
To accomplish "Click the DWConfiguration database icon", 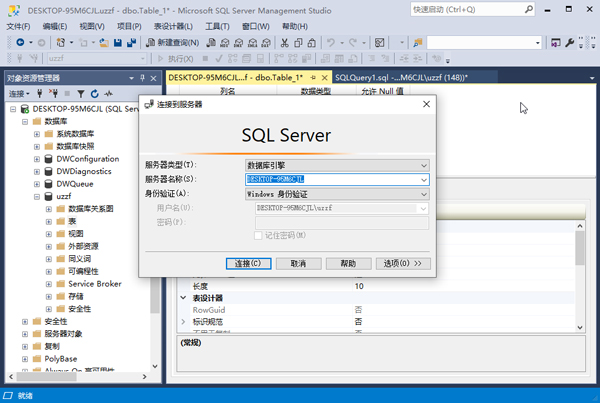I will pyautogui.click(x=48, y=159).
